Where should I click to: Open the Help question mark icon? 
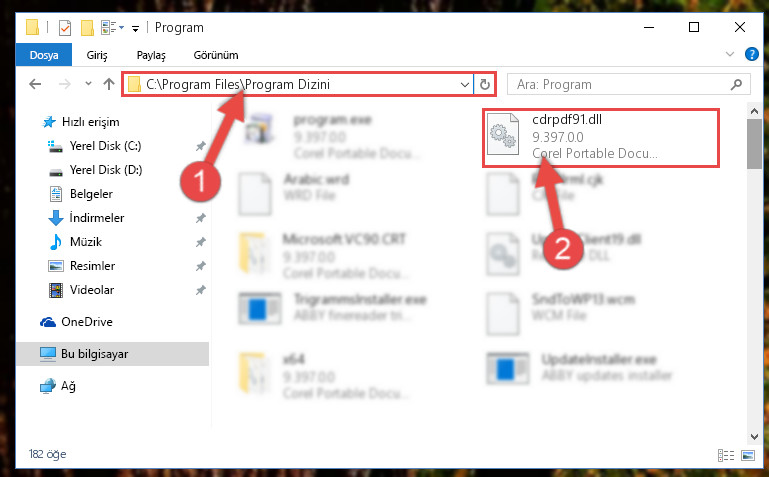(751, 54)
